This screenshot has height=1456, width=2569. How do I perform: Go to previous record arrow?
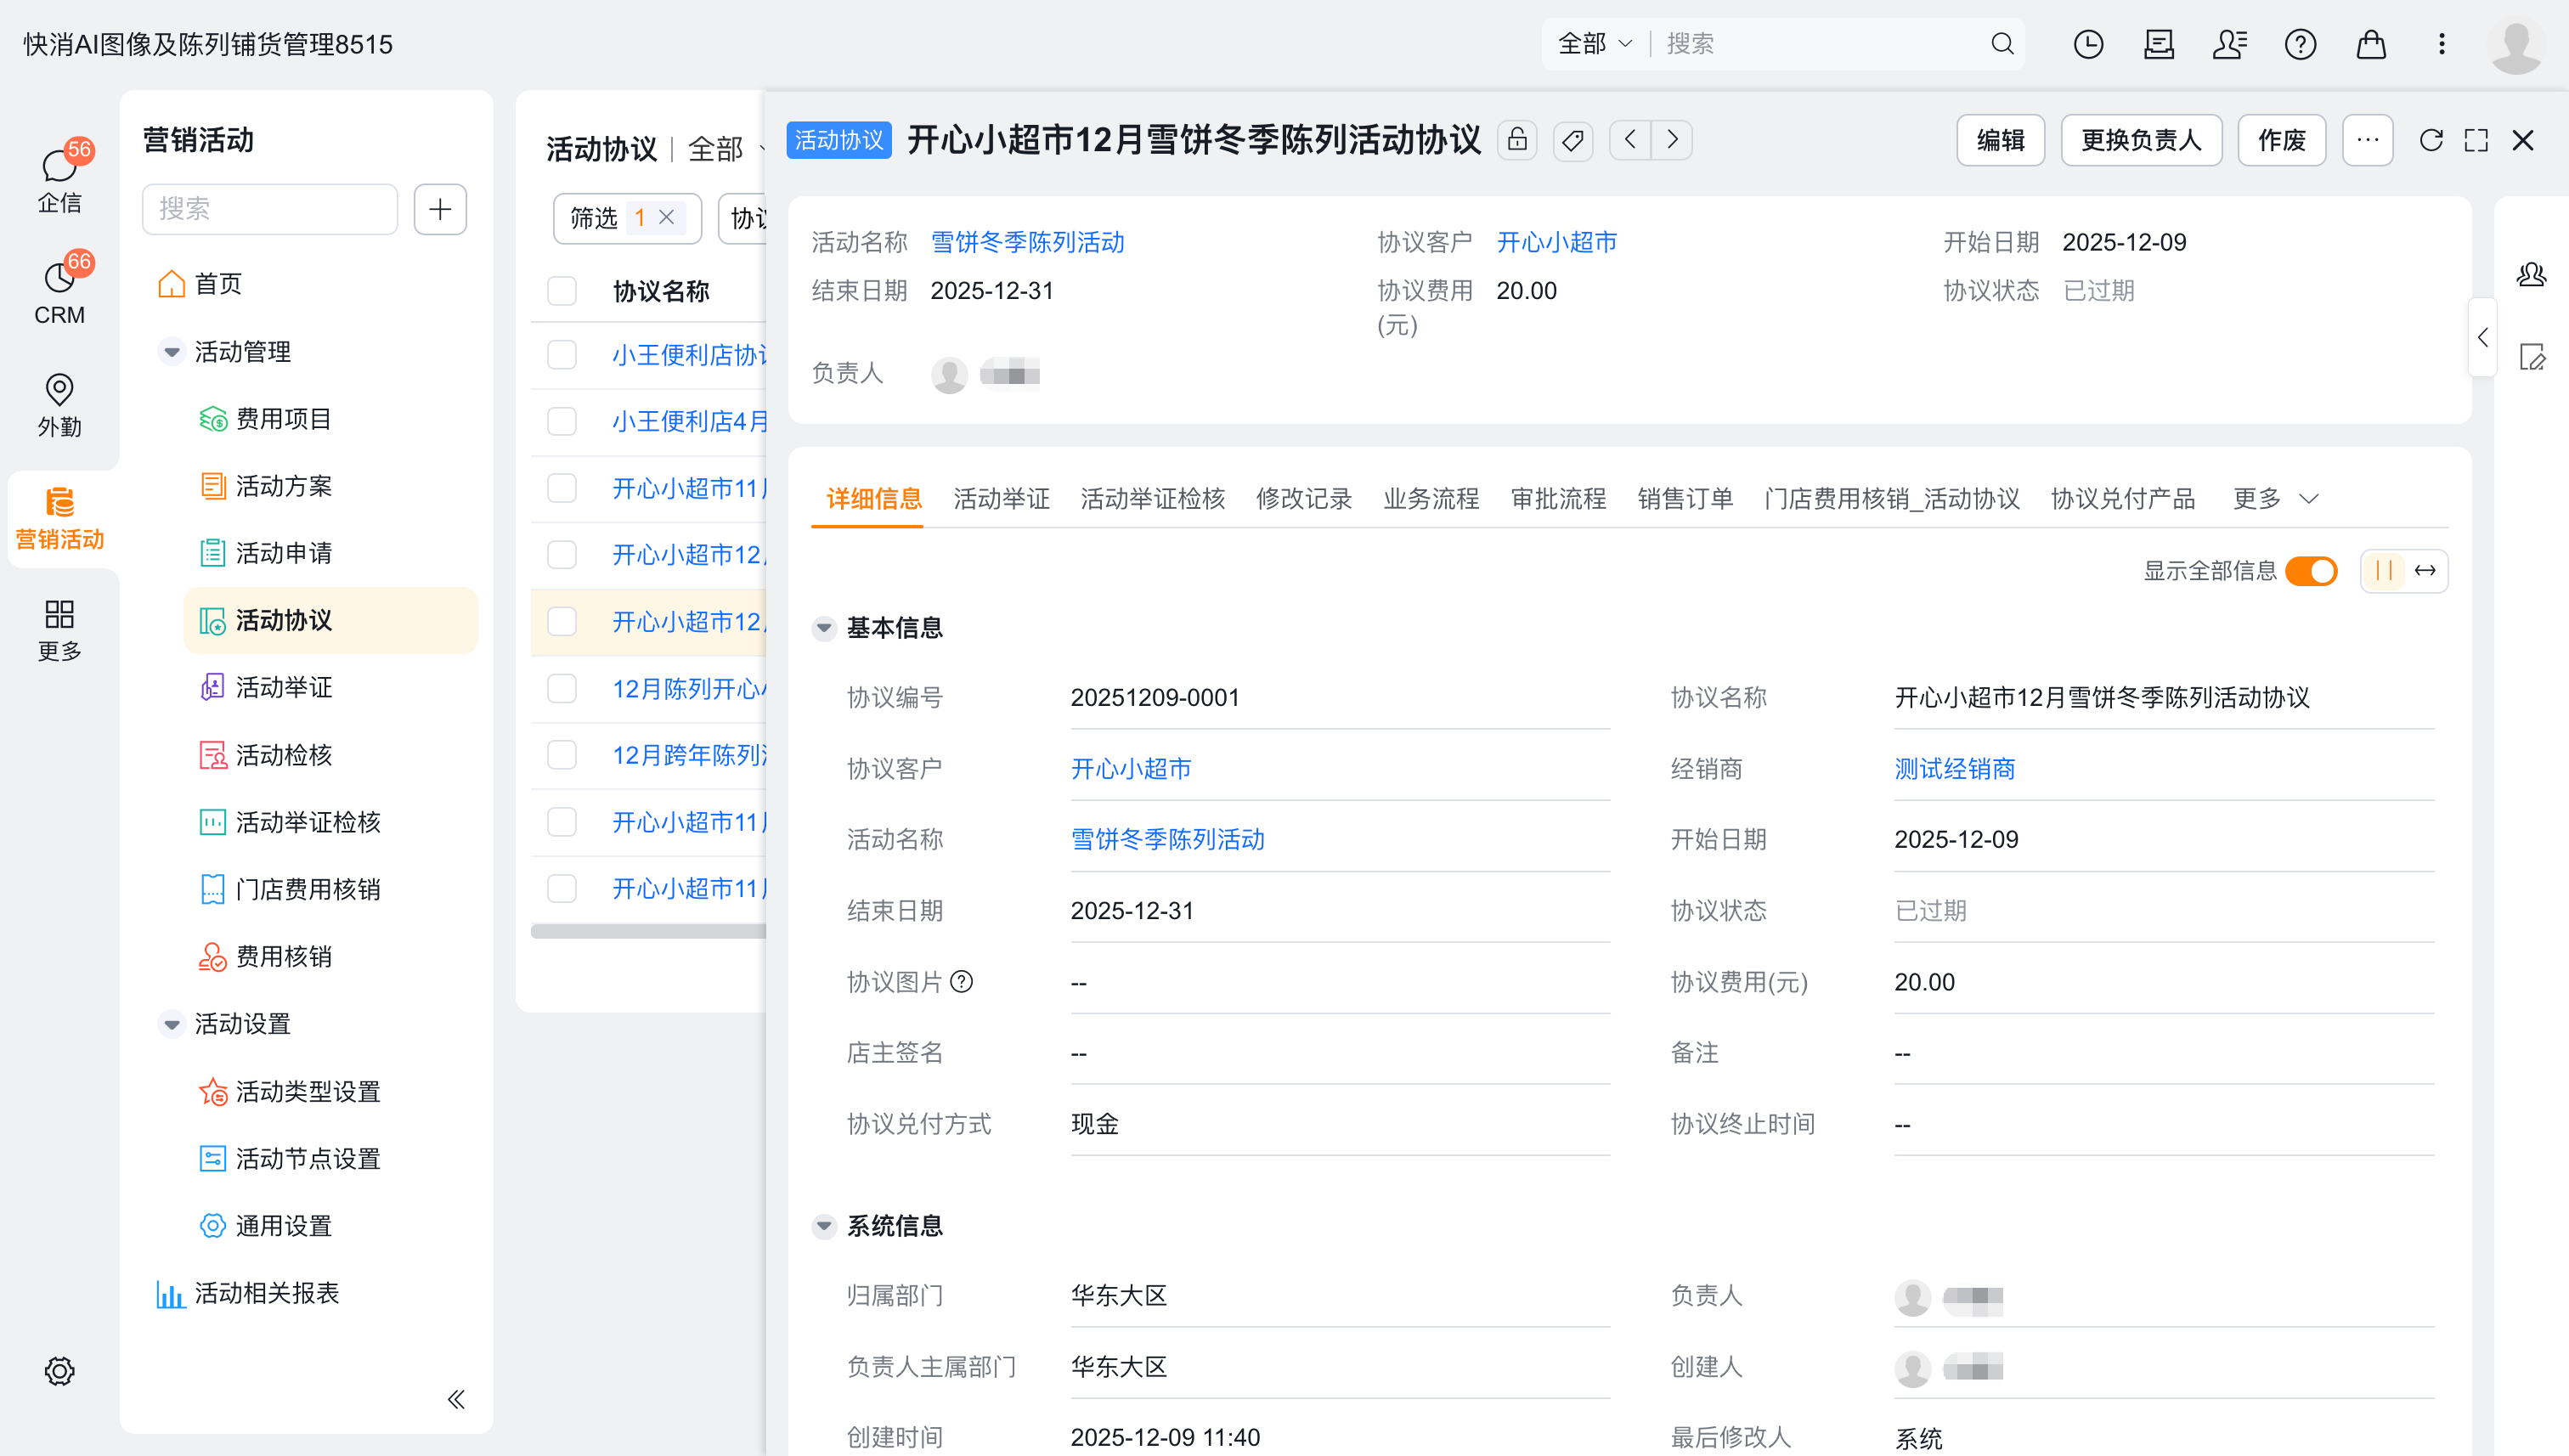[x=1630, y=140]
